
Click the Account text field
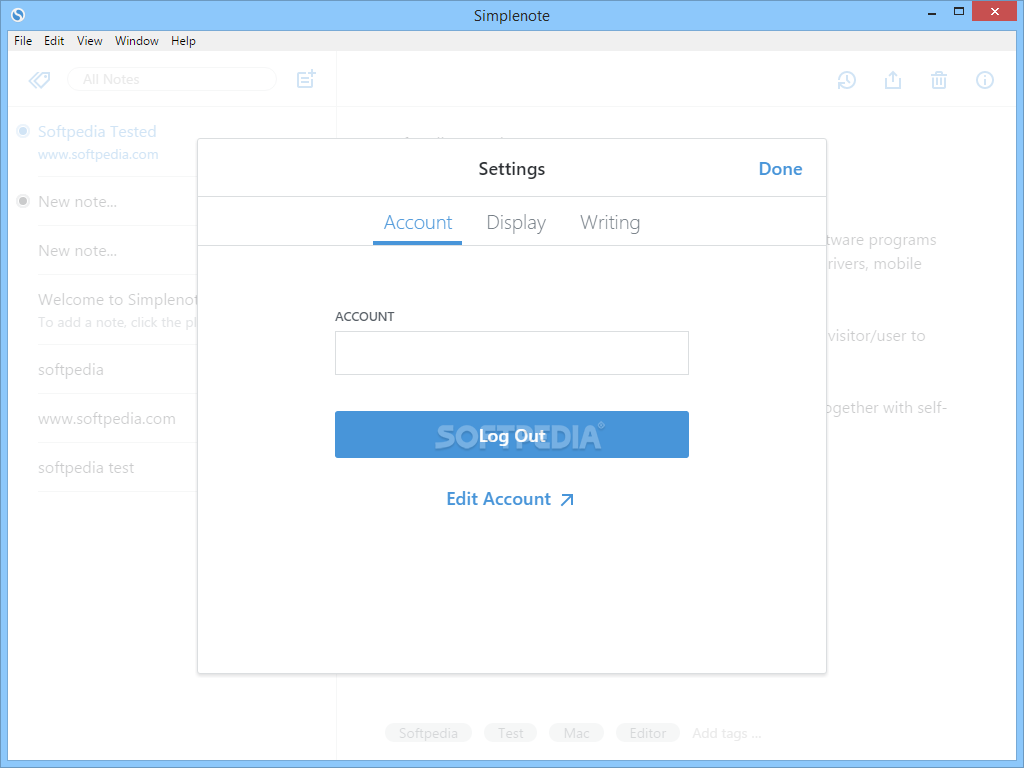tap(511, 353)
